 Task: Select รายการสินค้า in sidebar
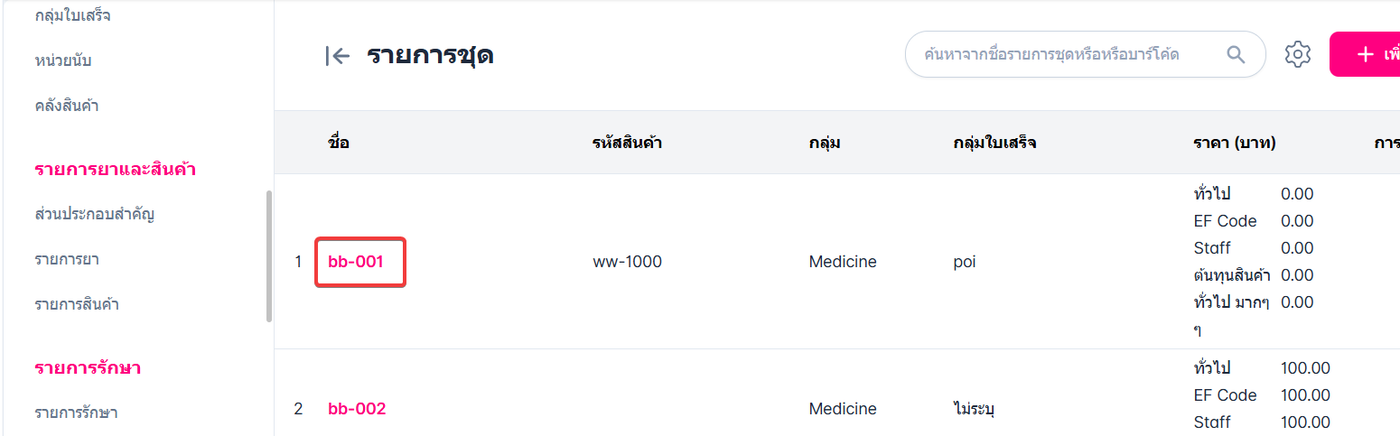click(x=76, y=304)
